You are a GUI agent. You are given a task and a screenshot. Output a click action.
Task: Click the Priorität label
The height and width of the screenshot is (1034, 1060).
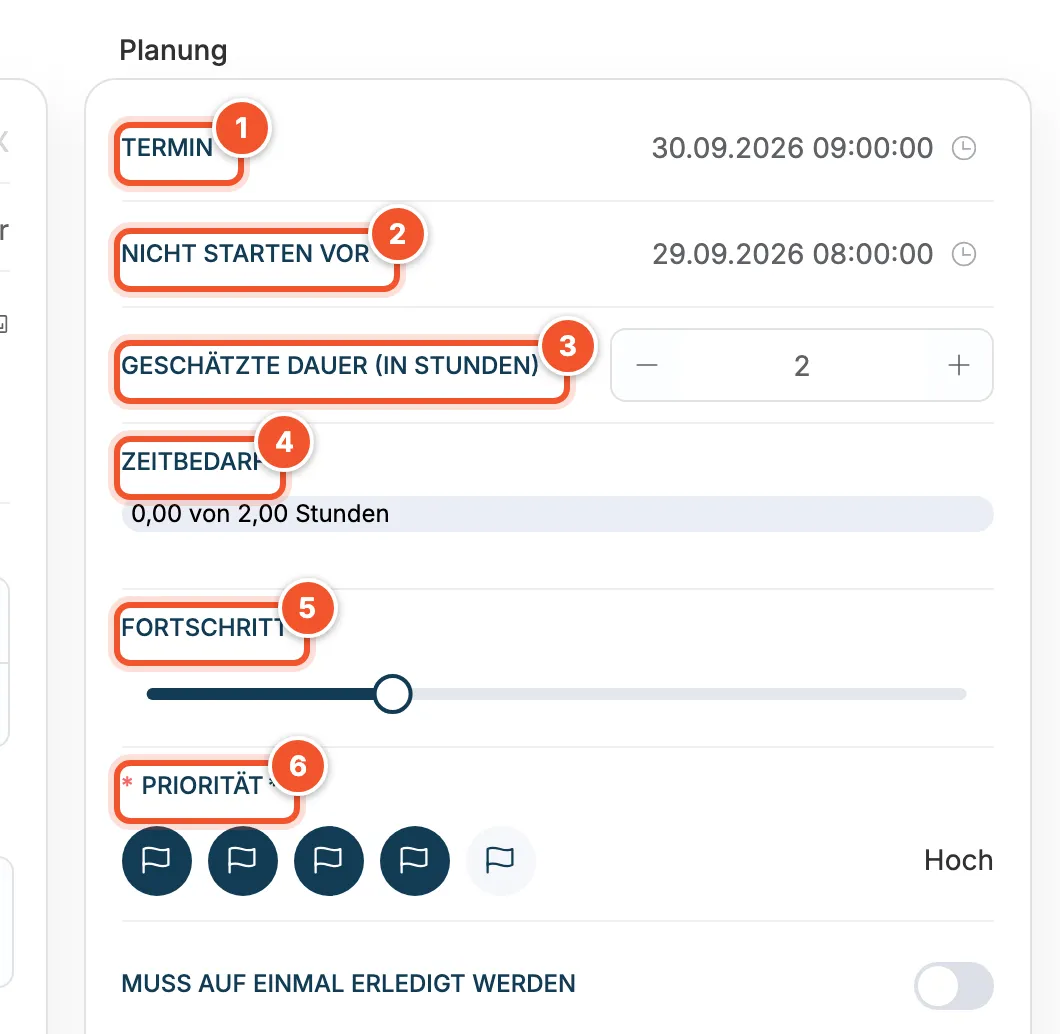pyautogui.click(x=201, y=785)
